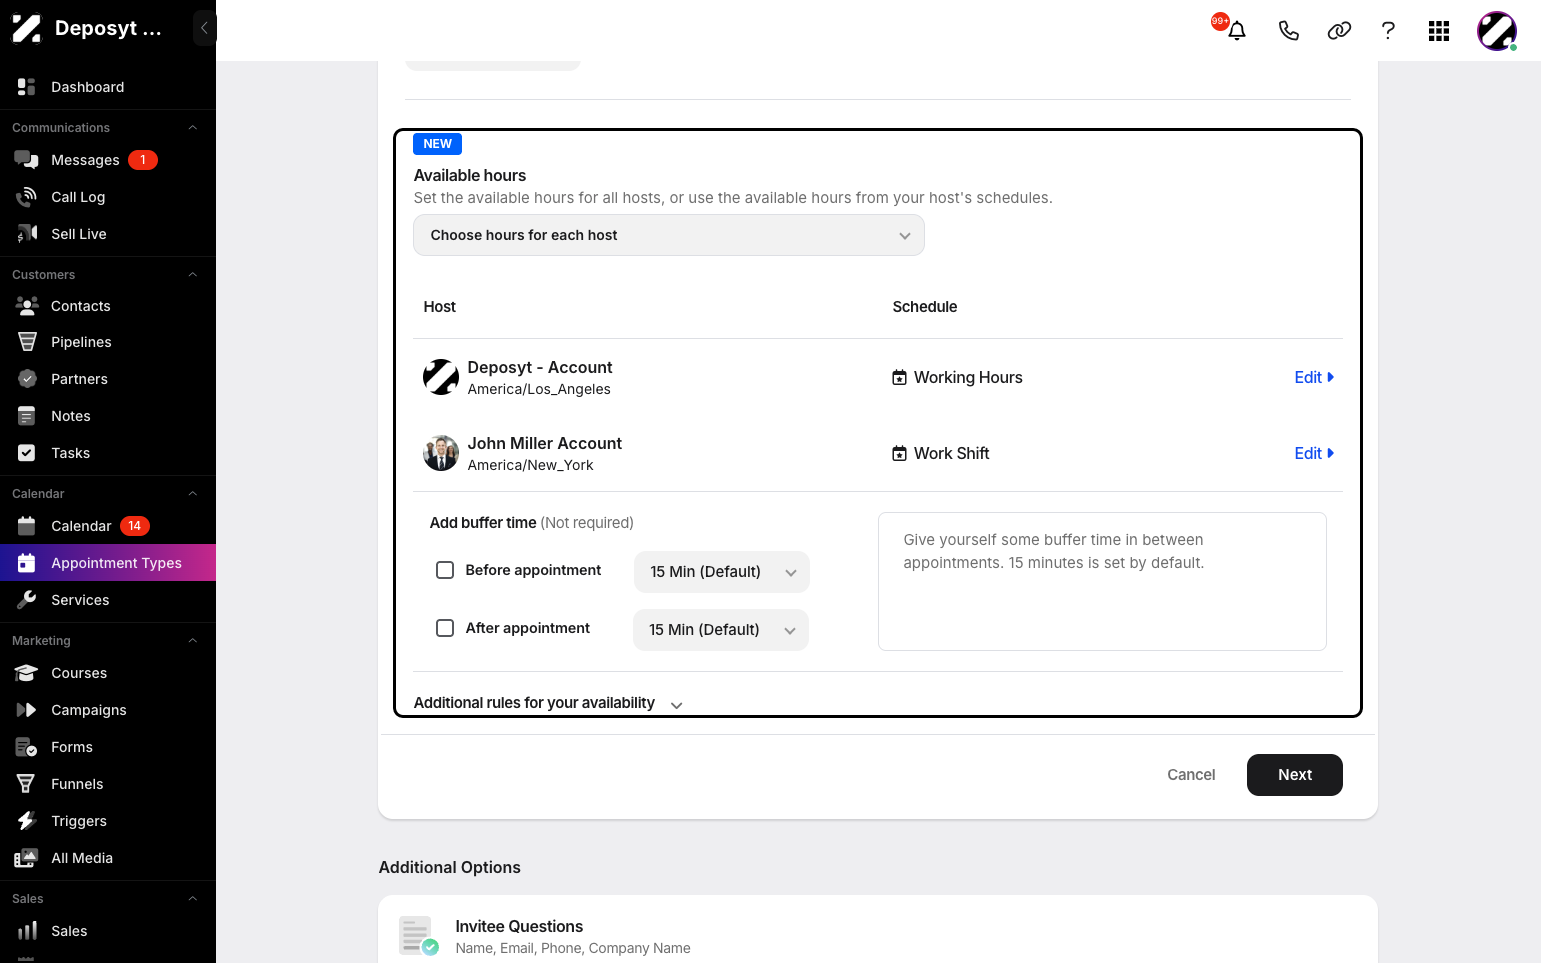Collapse the Communications sidebar section

pos(193,128)
